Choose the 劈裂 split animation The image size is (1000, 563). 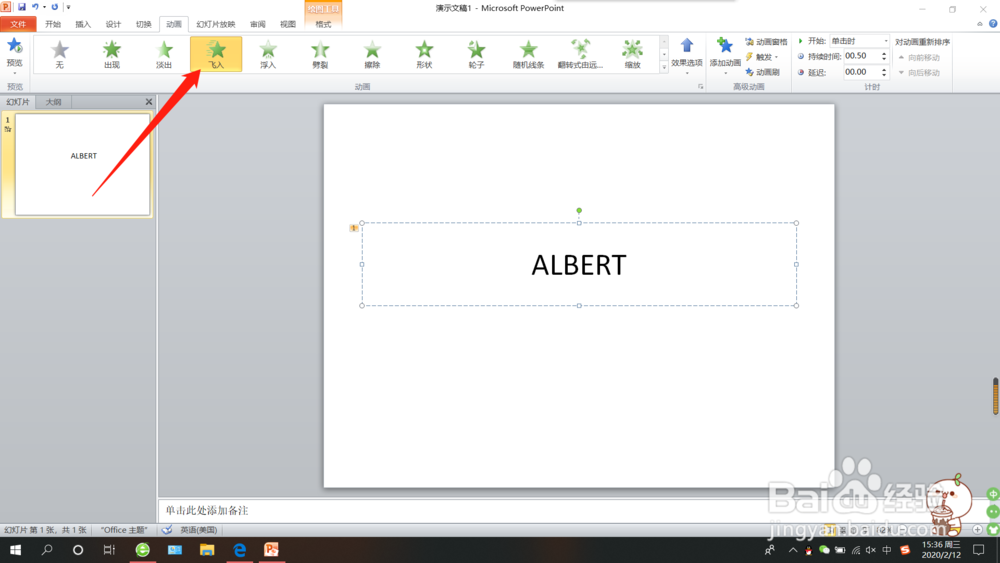coord(320,54)
